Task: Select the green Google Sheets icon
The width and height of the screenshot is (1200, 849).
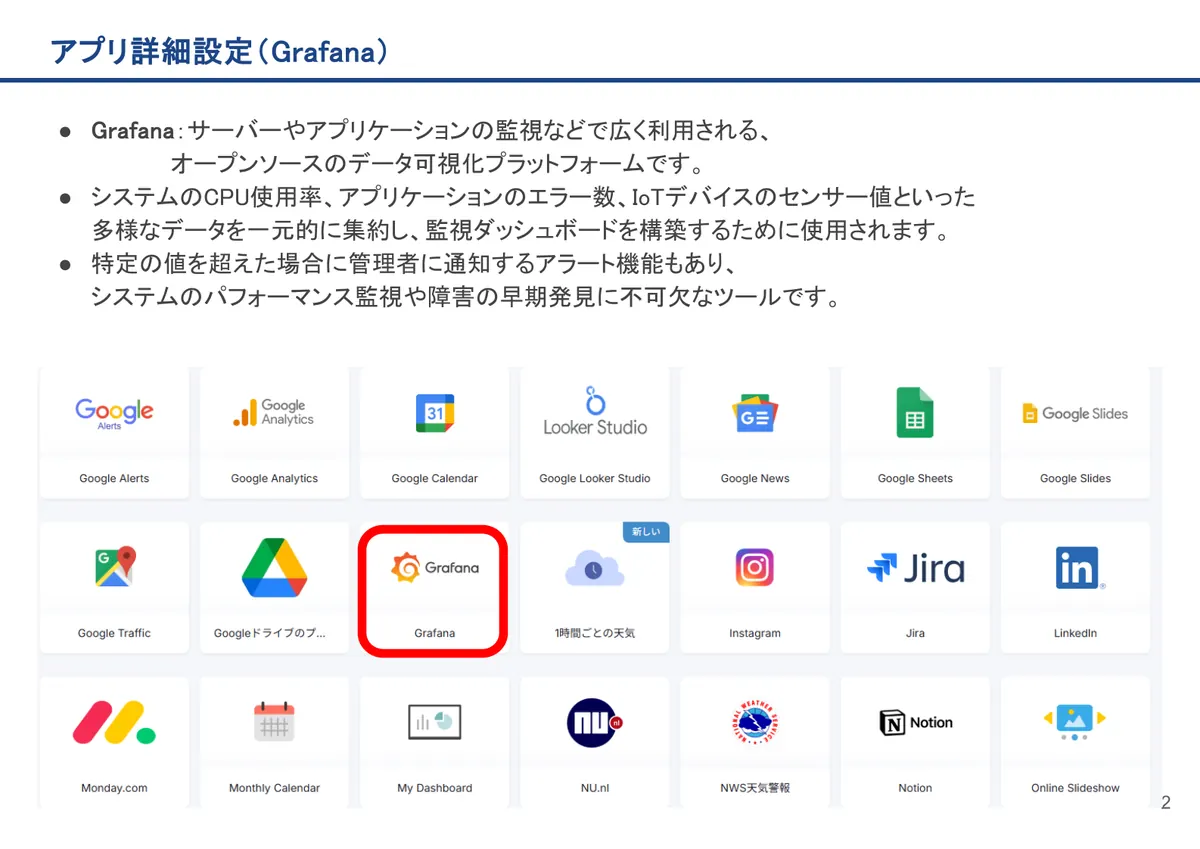Action: tap(915, 412)
